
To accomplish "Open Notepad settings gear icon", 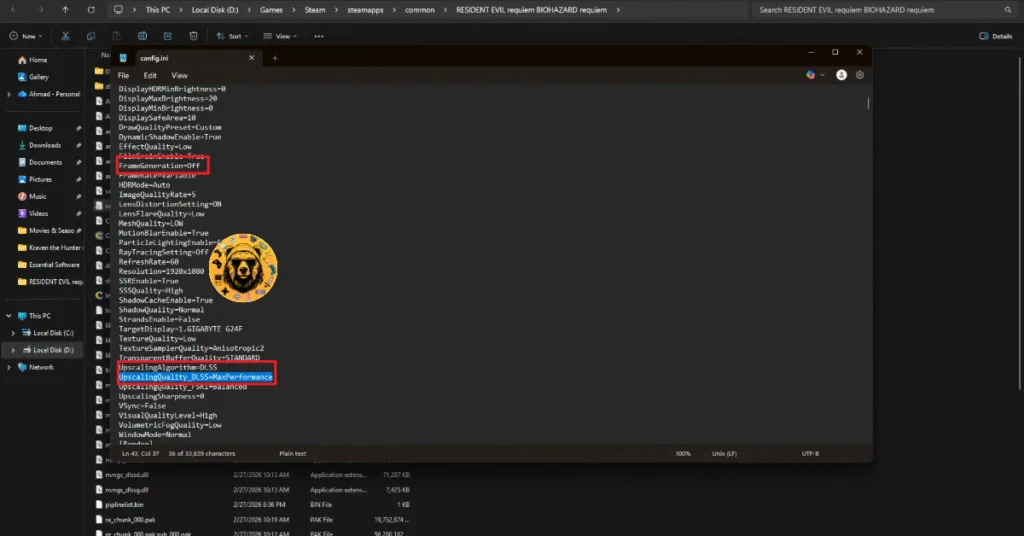I will [x=860, y=75].
